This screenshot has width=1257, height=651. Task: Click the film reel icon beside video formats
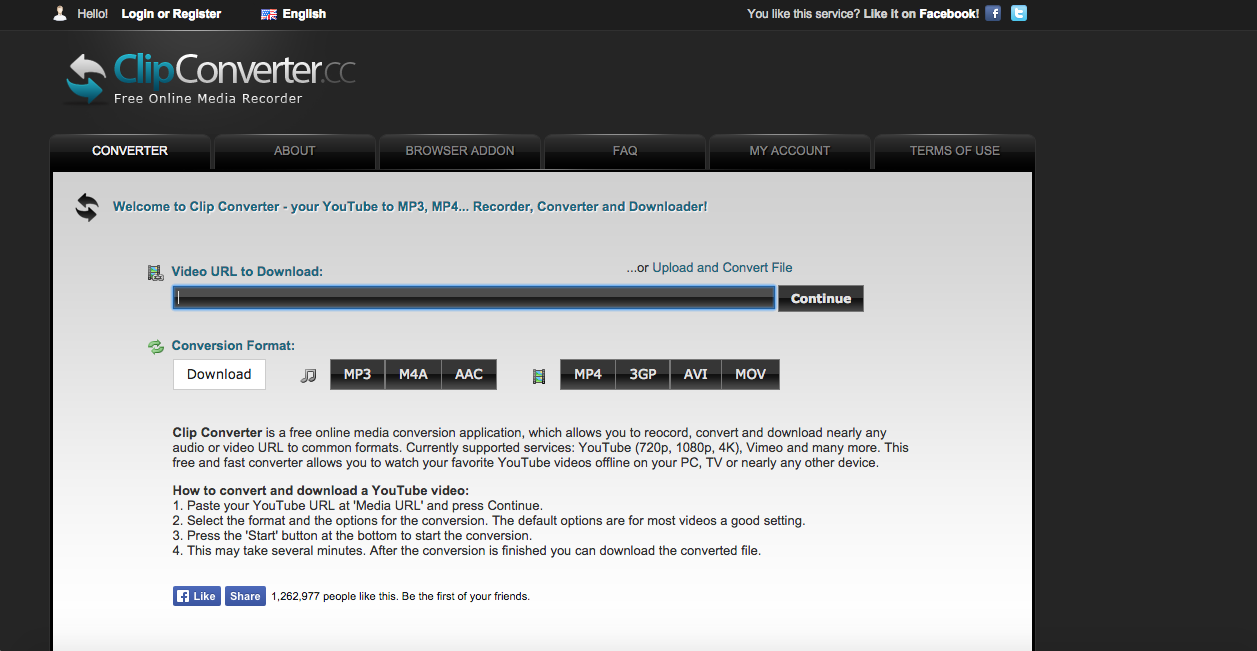coord(538,375)
